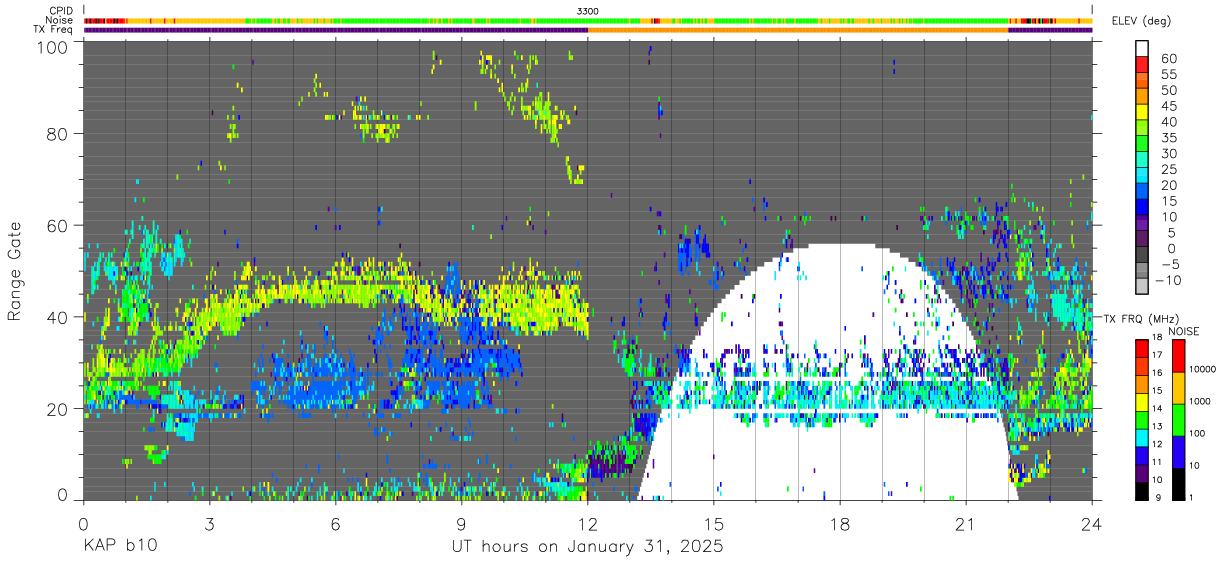Click the green 100–1000 NOISE colorbar segment
The image size is (1228, 567).
tap(1178, 420)
